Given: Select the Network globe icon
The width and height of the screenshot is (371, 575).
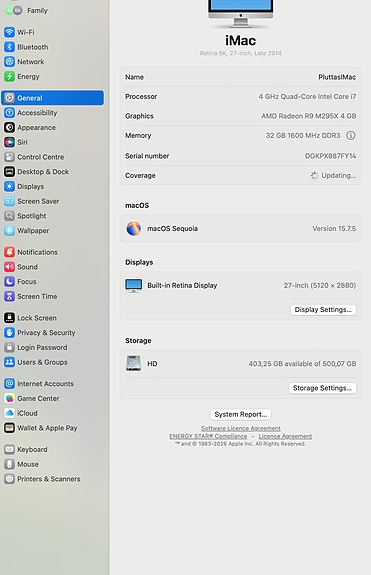Looking at the screenshot, I should click(10, 62).
